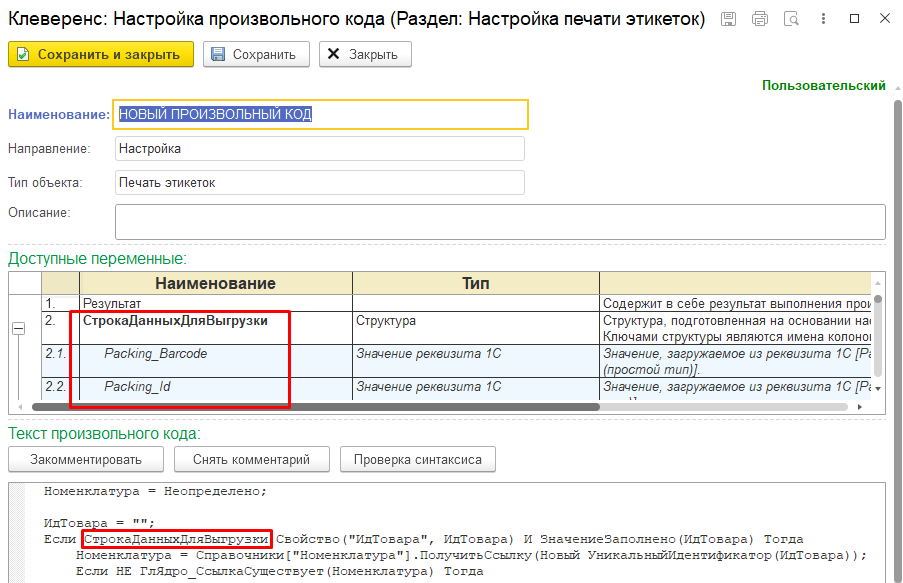This screenshot has height=583, width=903.
Task: Click the Закрыть button
Action: 365,55
